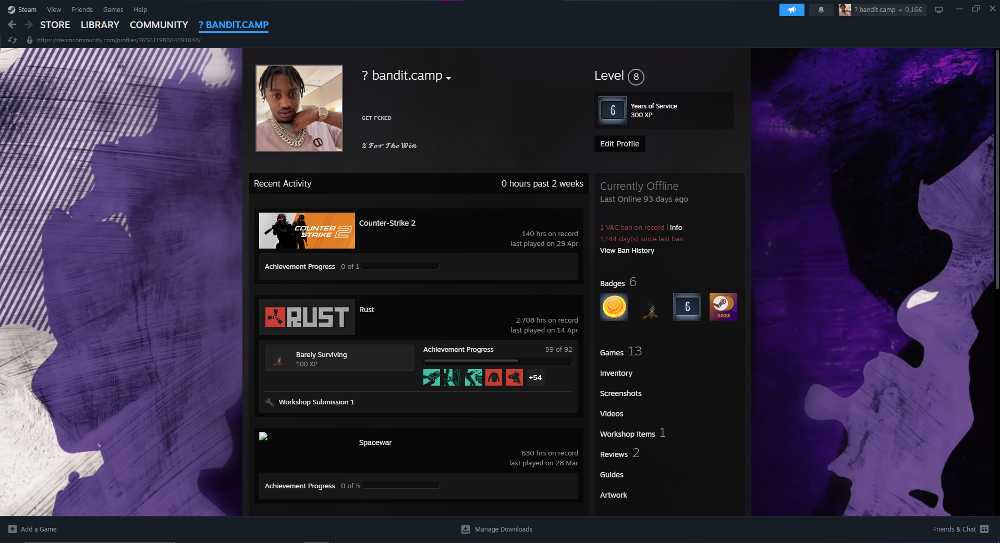Viewport: 1000px width, 543px height.
Task: Open the View menu
Action: point(54,10)
